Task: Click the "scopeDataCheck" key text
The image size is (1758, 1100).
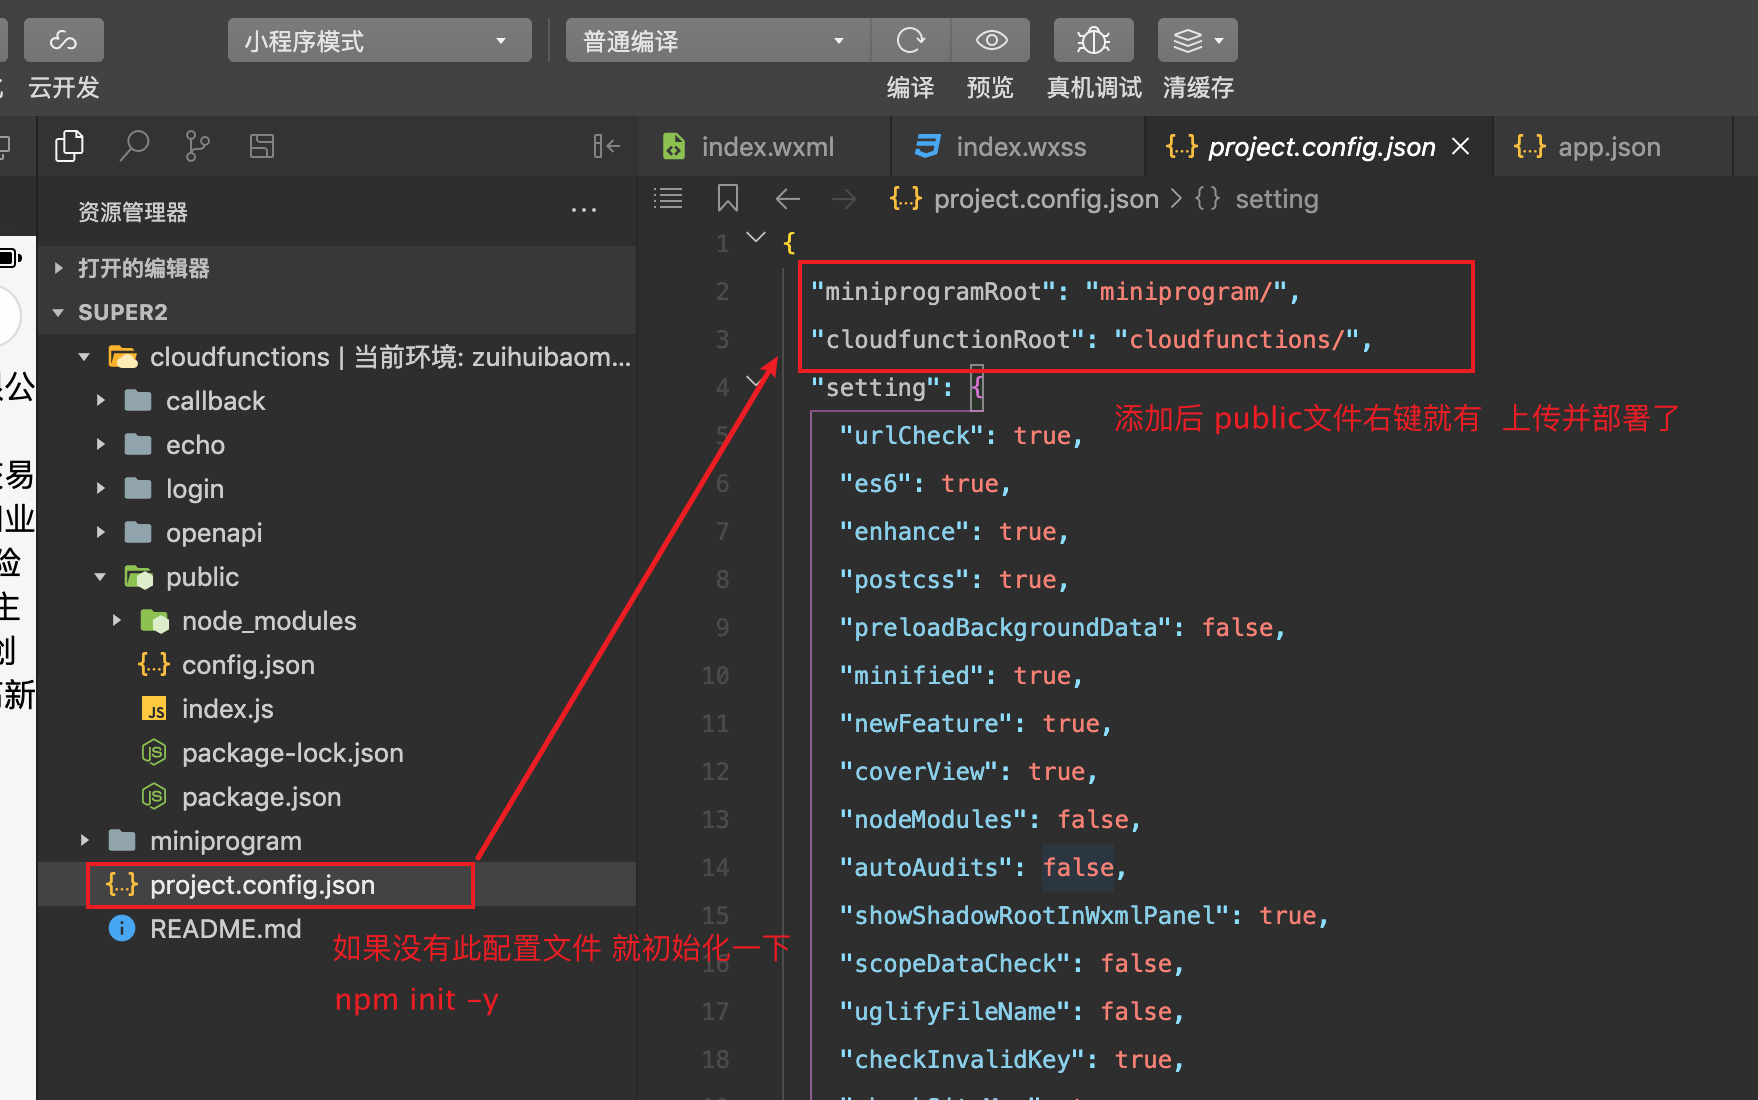Action: [x=956, y=963]
